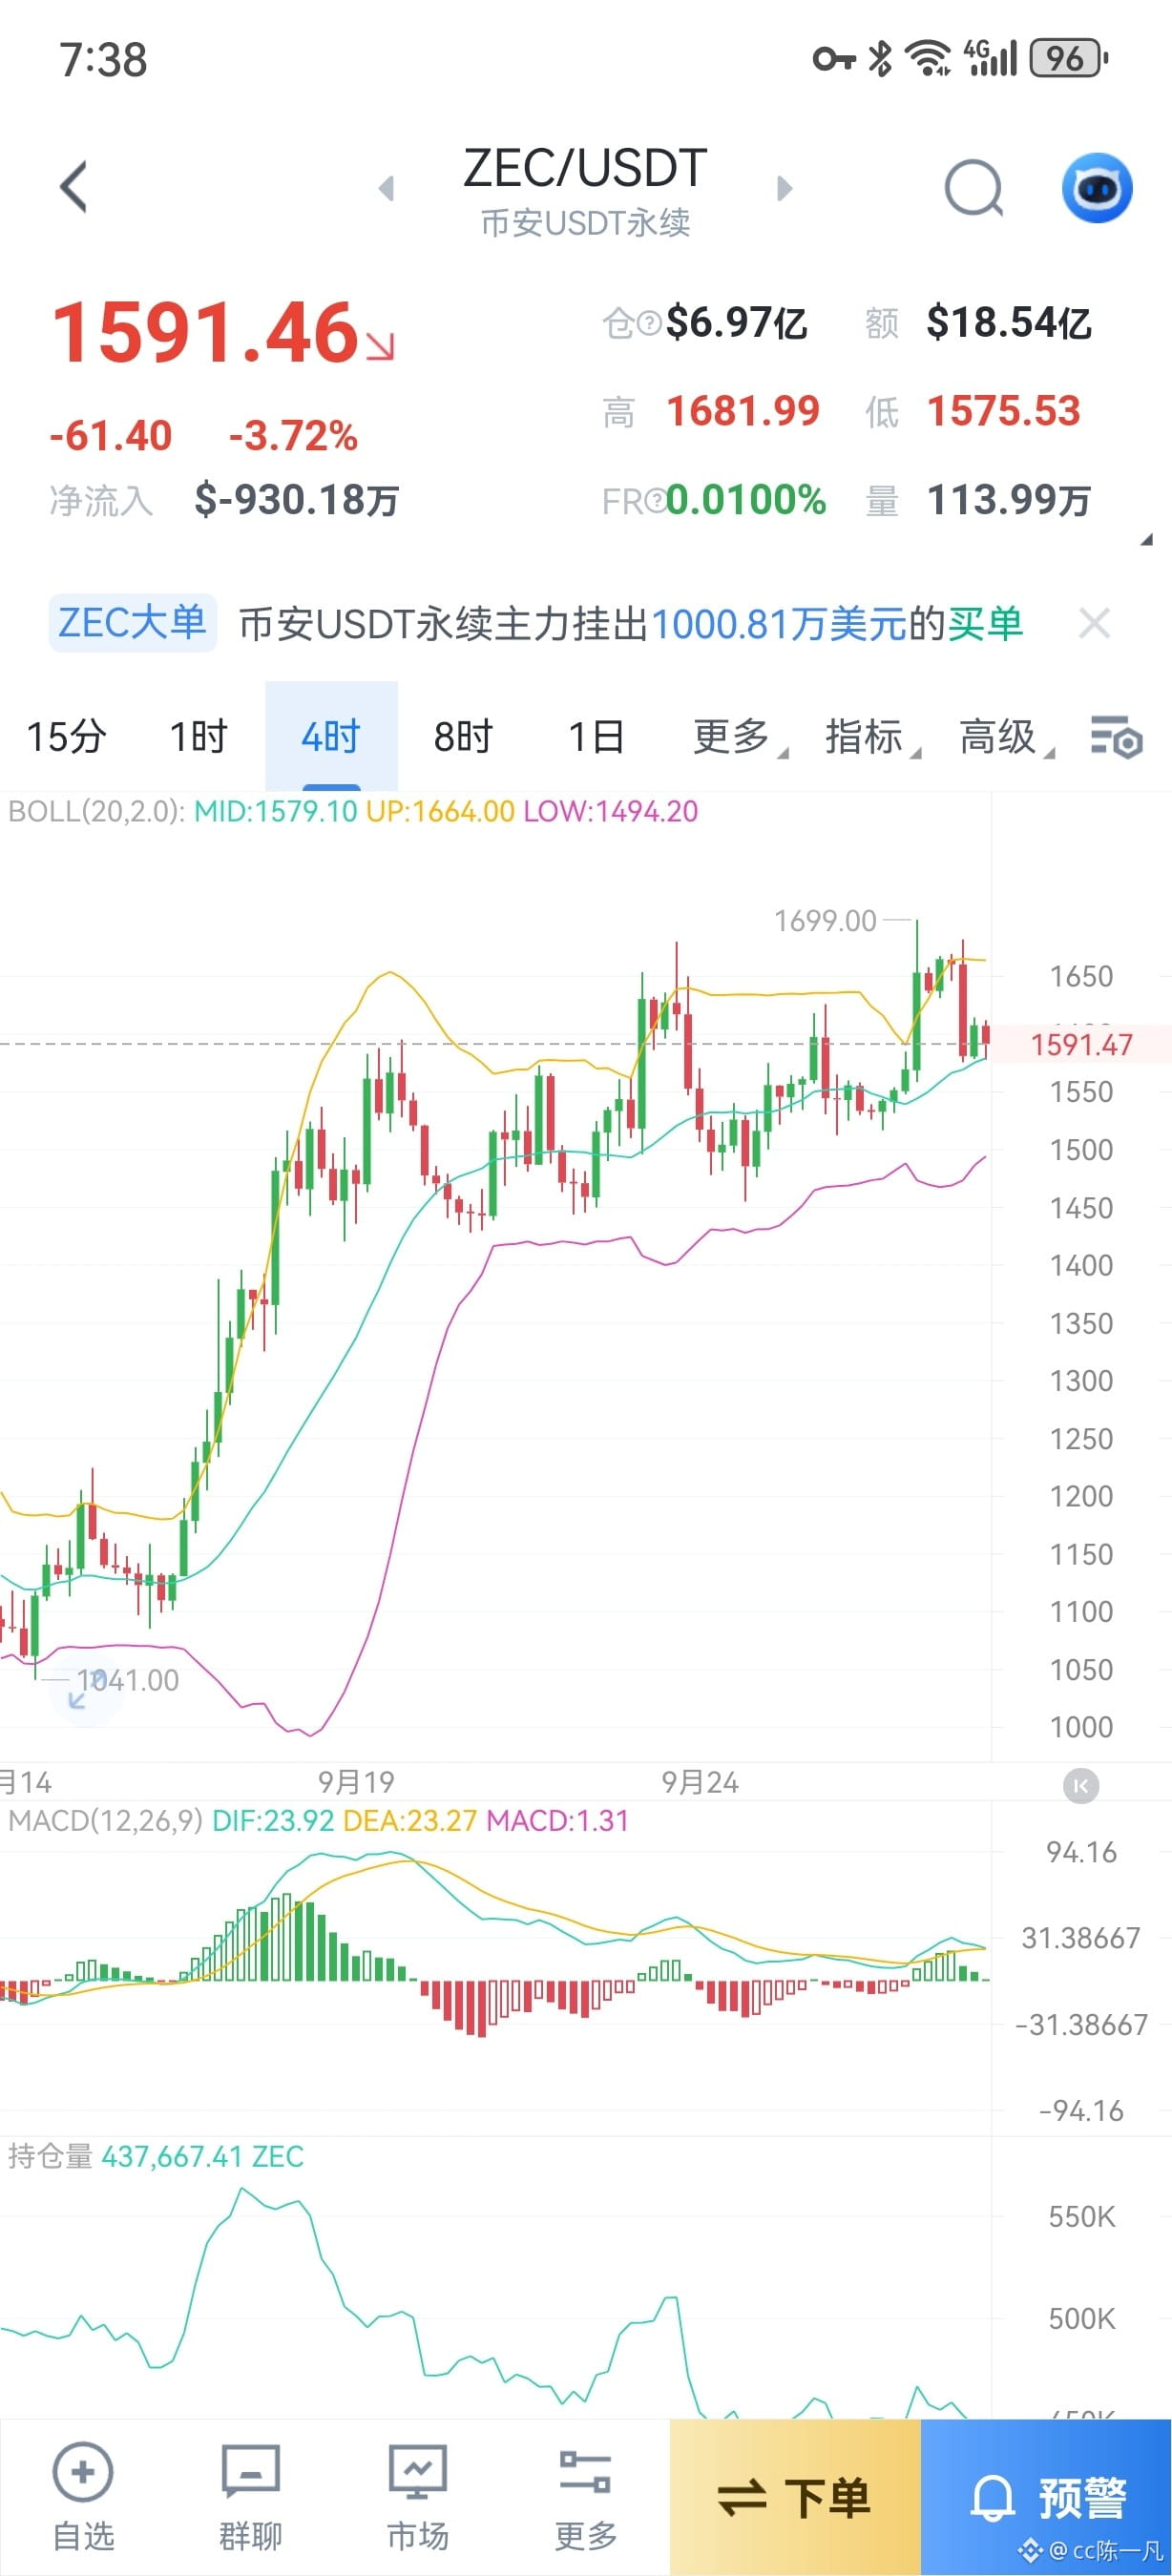The width and height of the screenshot is (1172, 2576).
Task: Open the 市场 market icon
Action: [x=418, y=2470]
